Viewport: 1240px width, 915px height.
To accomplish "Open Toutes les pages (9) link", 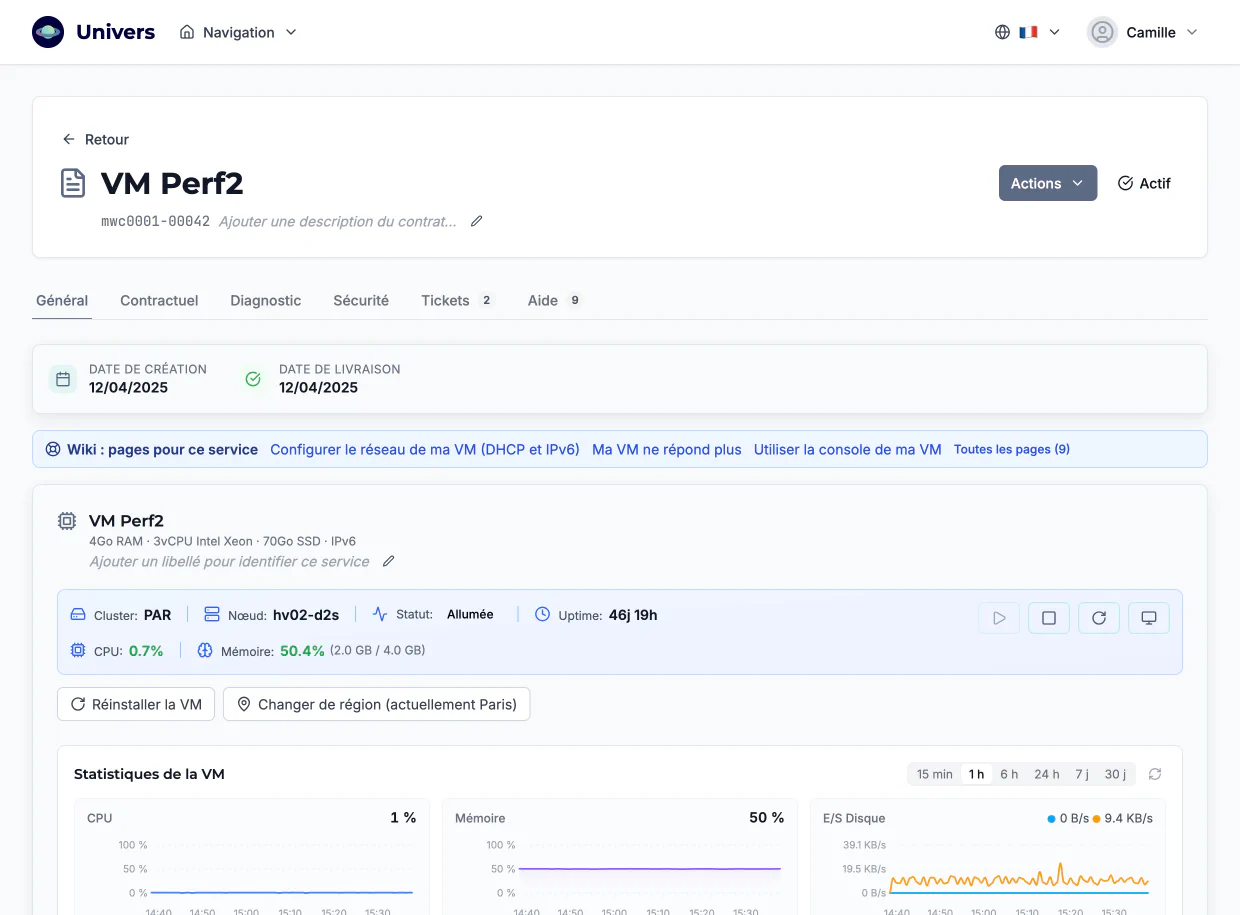I will [1012, 450].
